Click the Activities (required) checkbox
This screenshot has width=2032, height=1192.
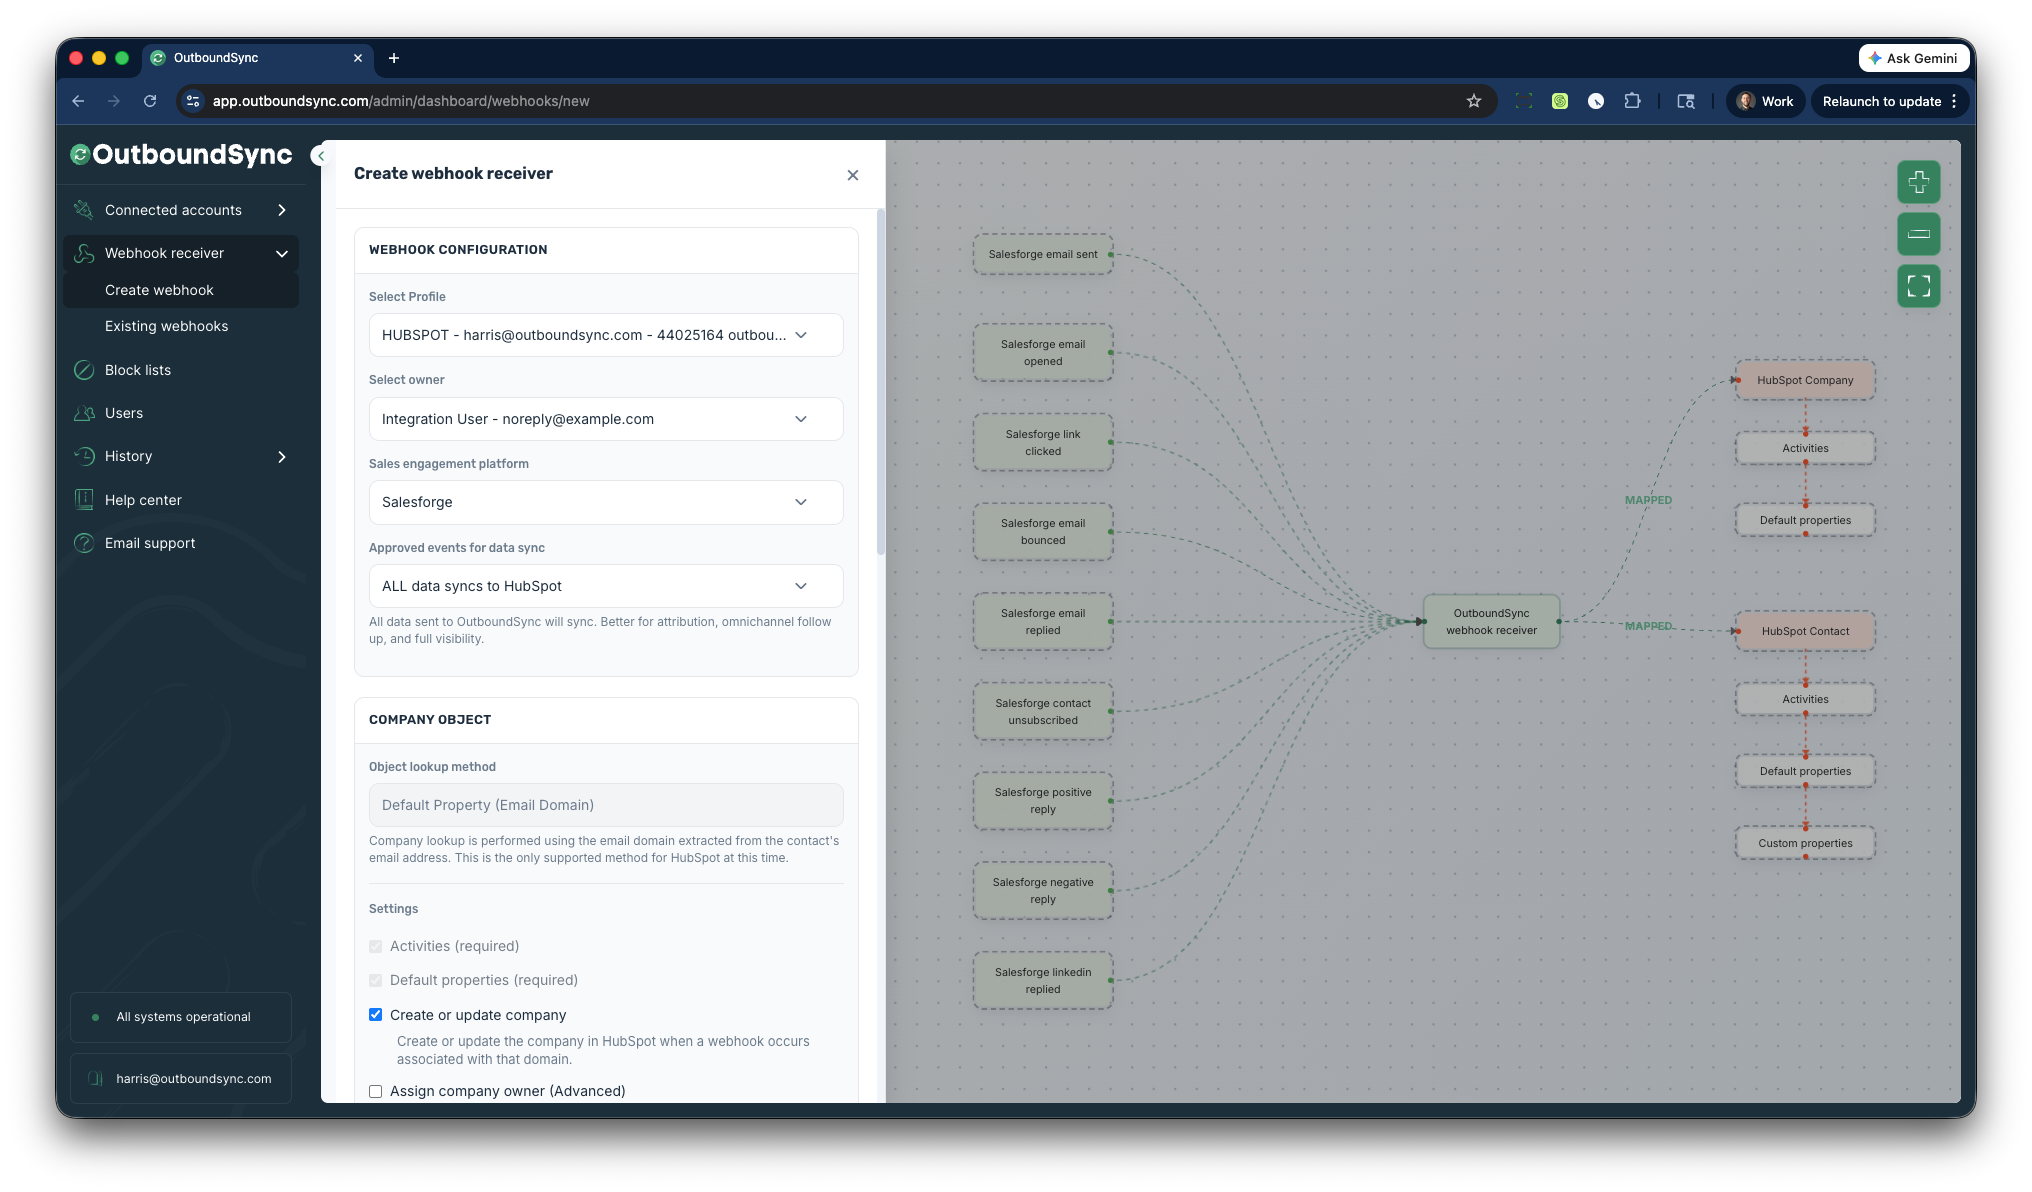[376, 946]
